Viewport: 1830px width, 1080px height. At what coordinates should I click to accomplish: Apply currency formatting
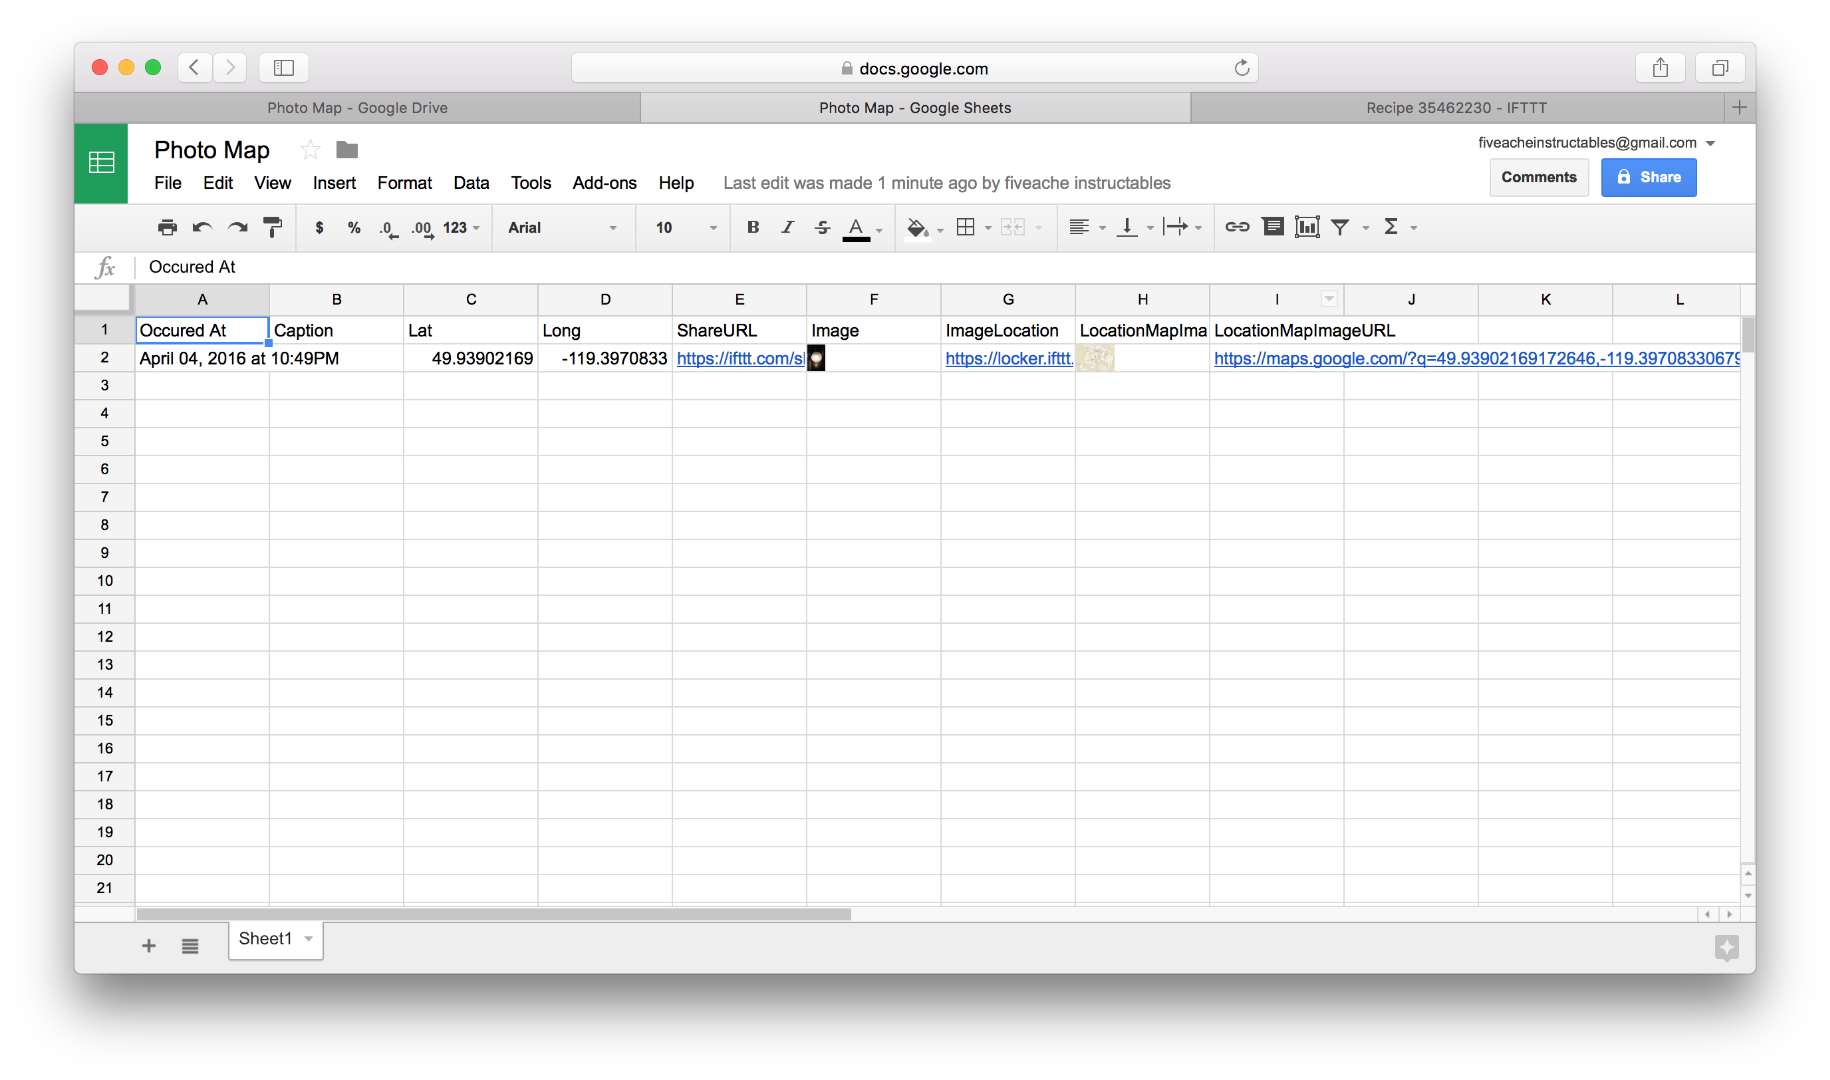point(319,227)
